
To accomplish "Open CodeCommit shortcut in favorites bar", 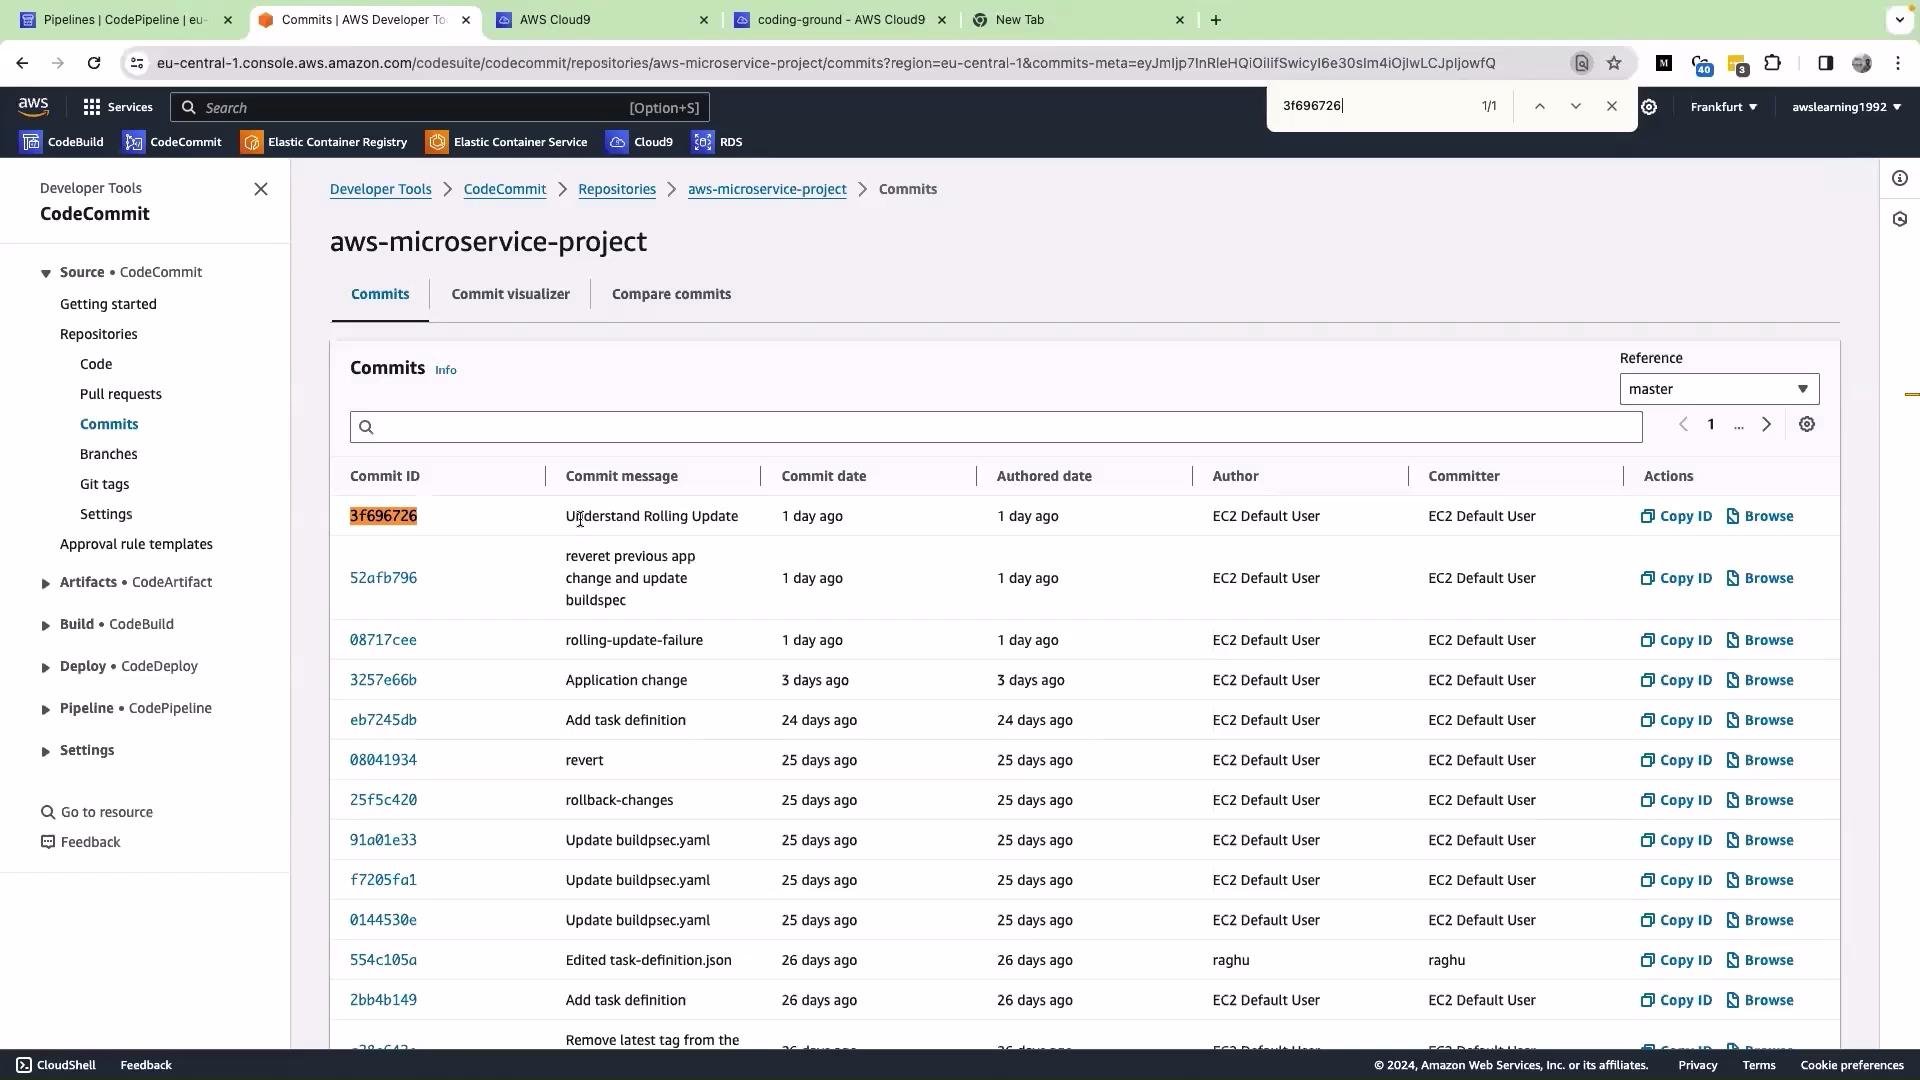I will (172, 142).
